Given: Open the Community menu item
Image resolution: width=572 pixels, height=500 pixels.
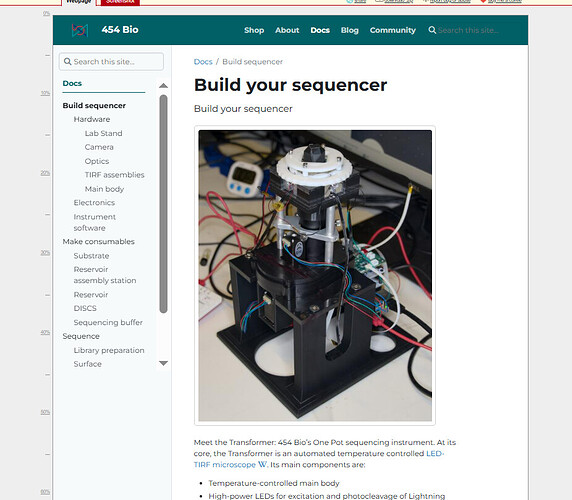Looking at the screenshot, I should [393, 30].
